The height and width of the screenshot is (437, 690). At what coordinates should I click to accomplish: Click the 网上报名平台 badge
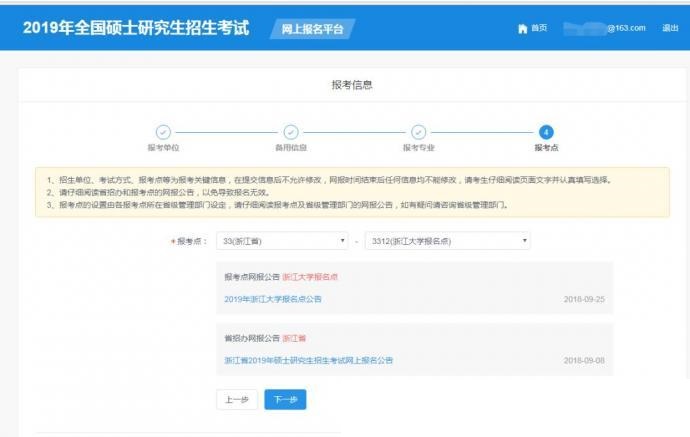coord(312,29)
